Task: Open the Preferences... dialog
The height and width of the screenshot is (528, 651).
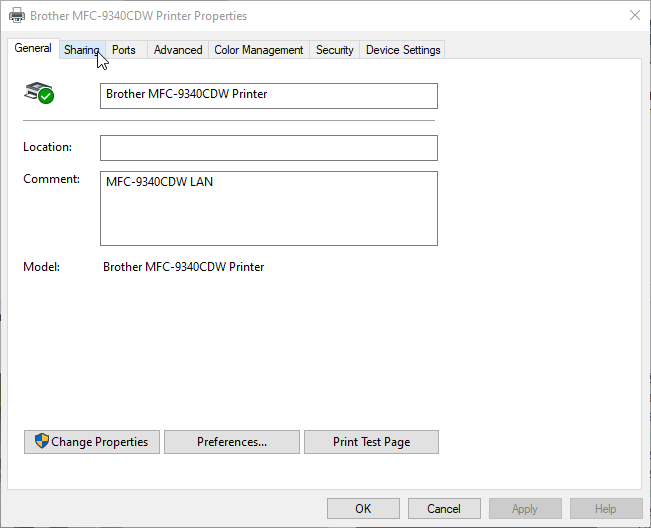Action: coord(232,442)
